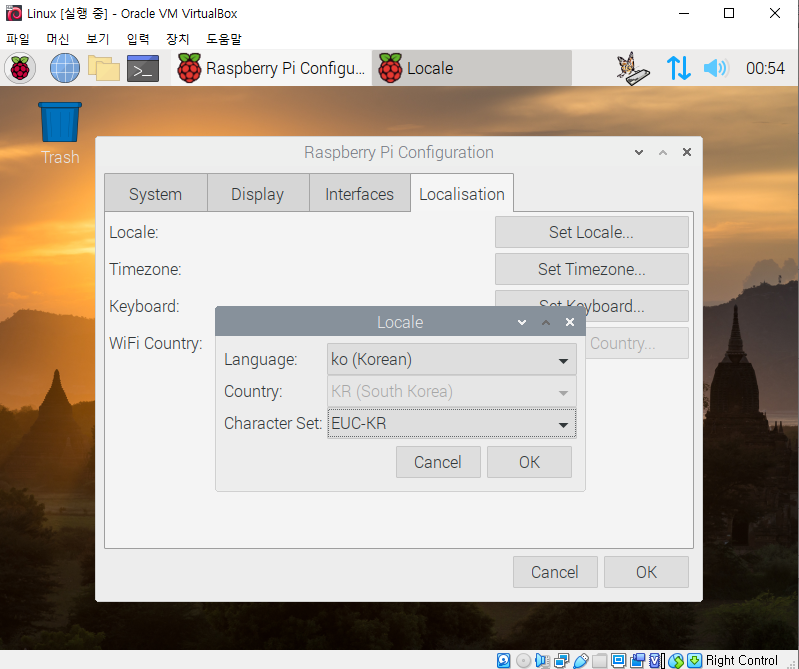Minimize the Locale dialog with down chevron

tap(522, 322)
